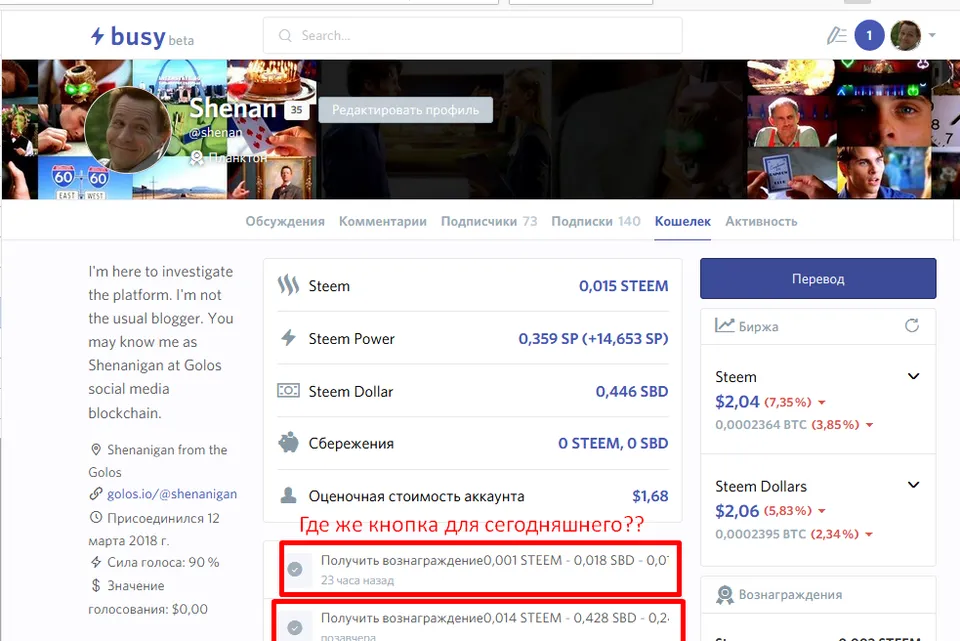Click the clock icon by Присоединился
Viewport: 960px width, 641px height.
tap(96, 517)
